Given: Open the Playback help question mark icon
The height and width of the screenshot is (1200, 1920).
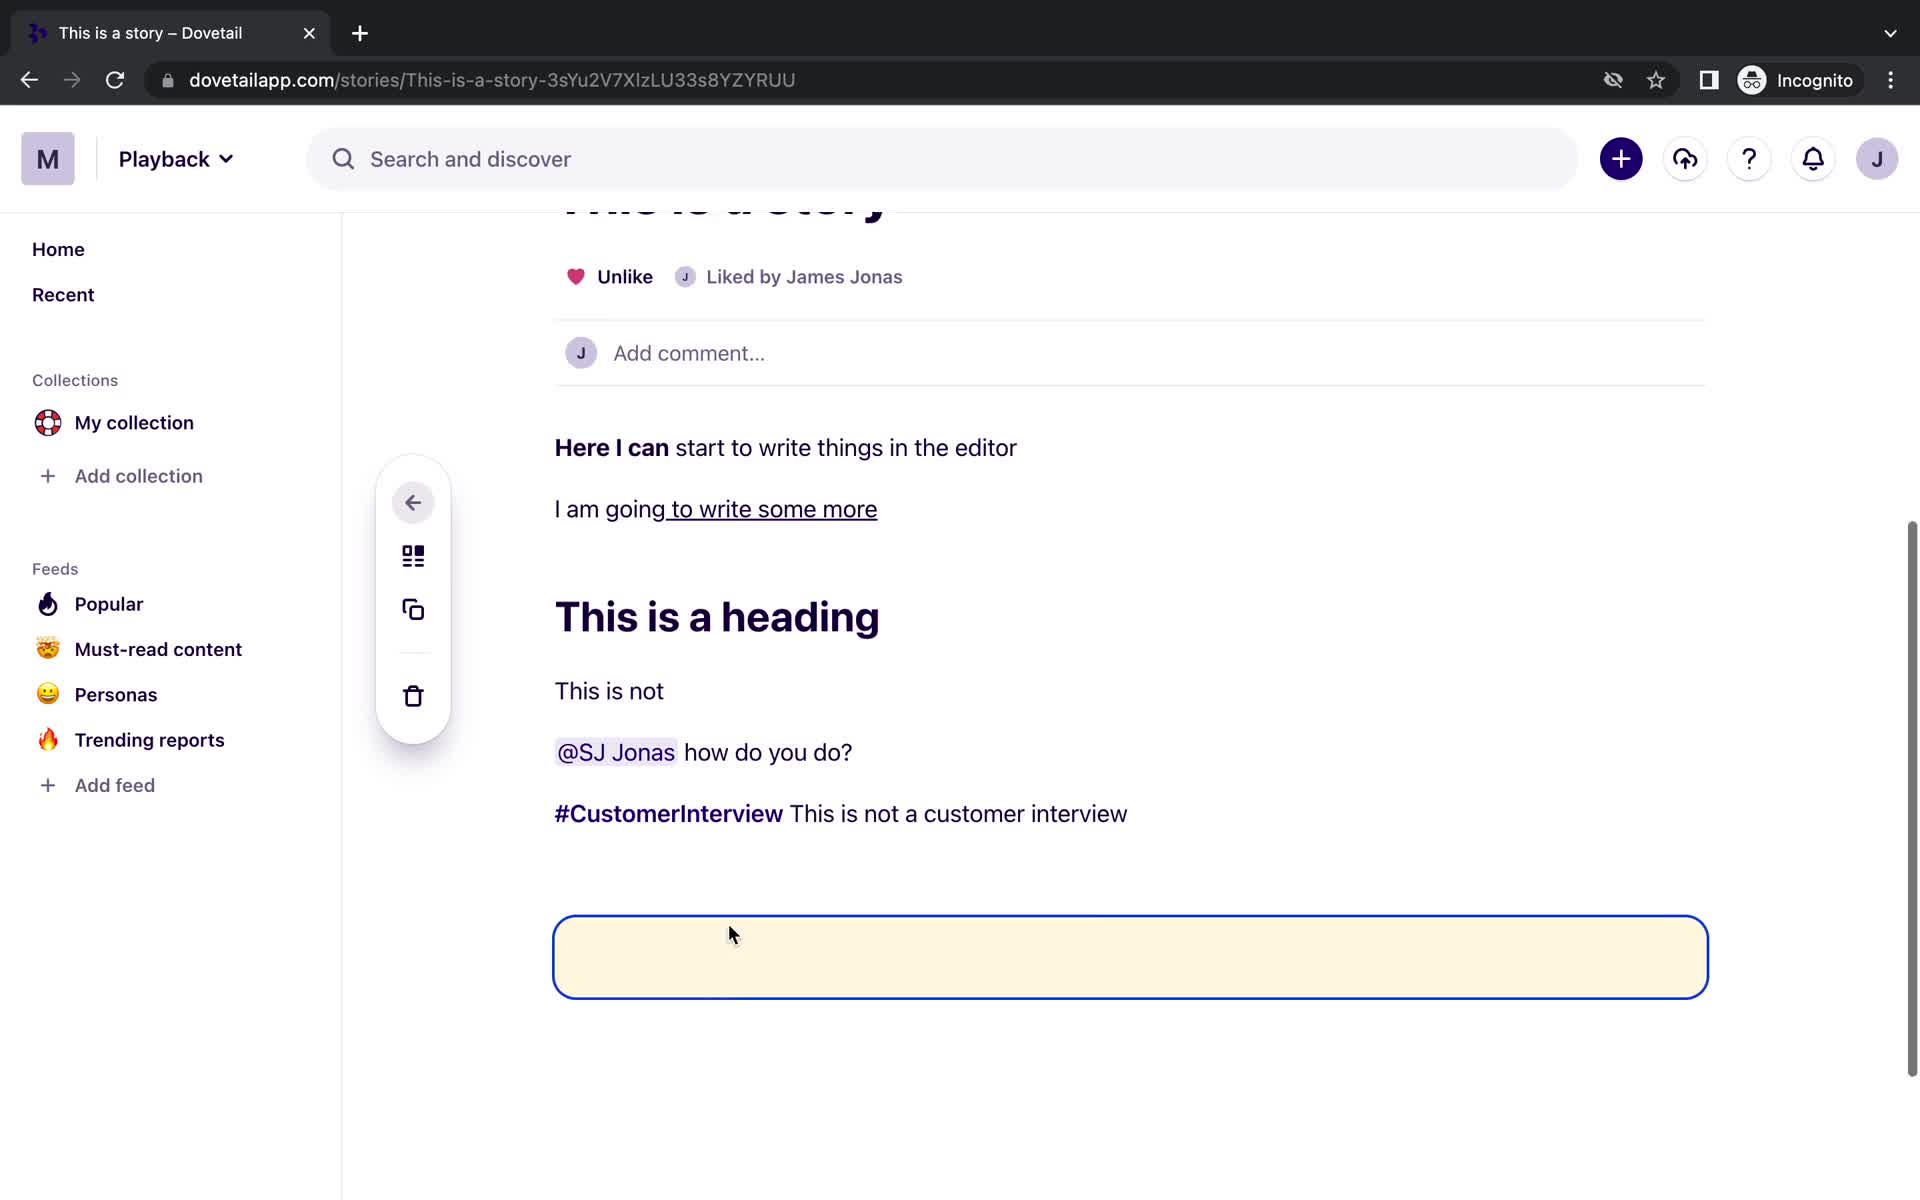Looking at the screenshot, I should click(x=1749, y=159).
